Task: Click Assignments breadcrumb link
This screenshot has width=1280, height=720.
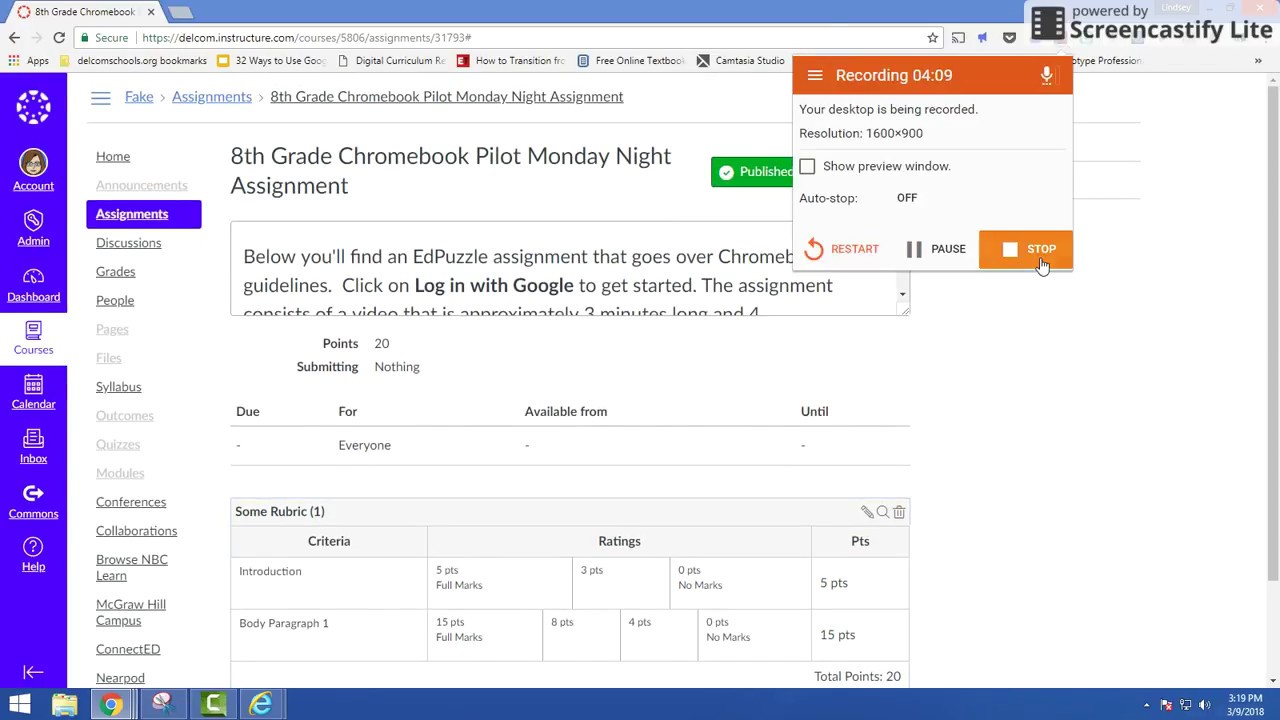Action: click(x=212, y=97)
